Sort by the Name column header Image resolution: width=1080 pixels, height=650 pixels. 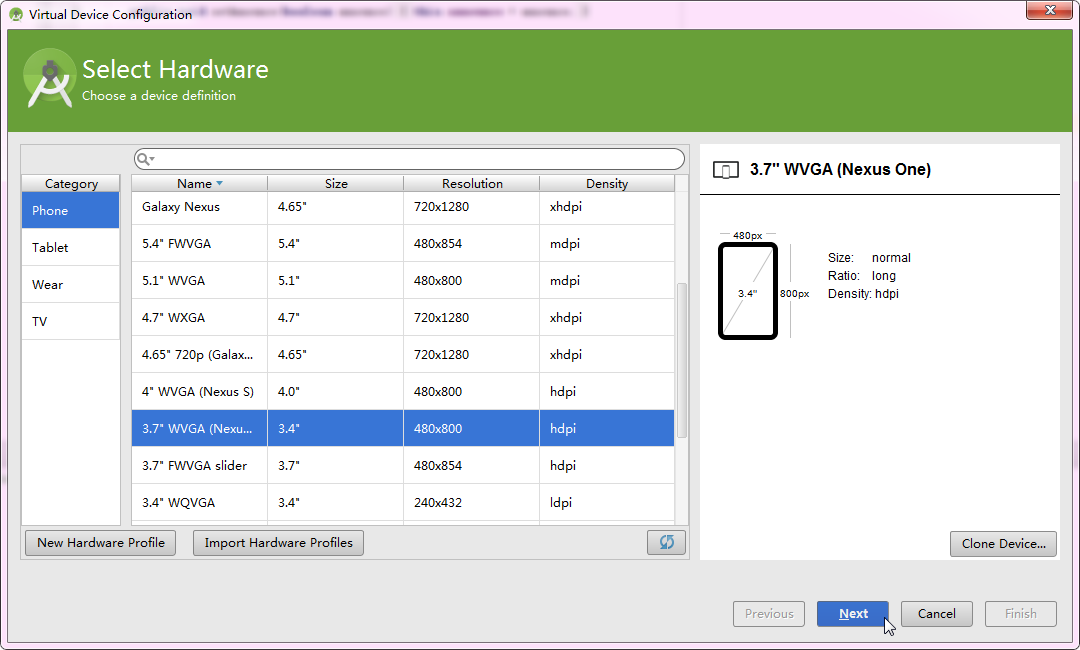click(x=199, y=183)
